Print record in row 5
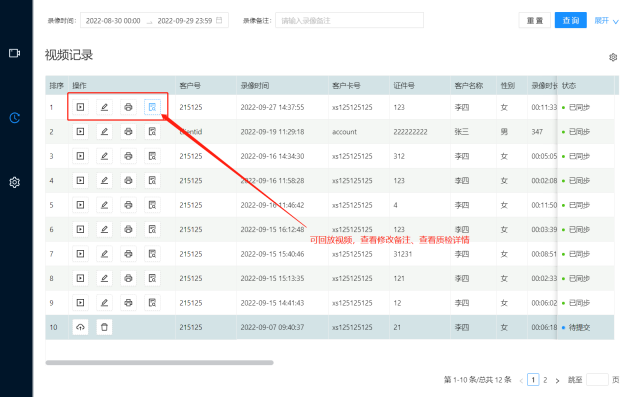Image resolution: width=630 pixels, height=397 pixels. point(128,205)
